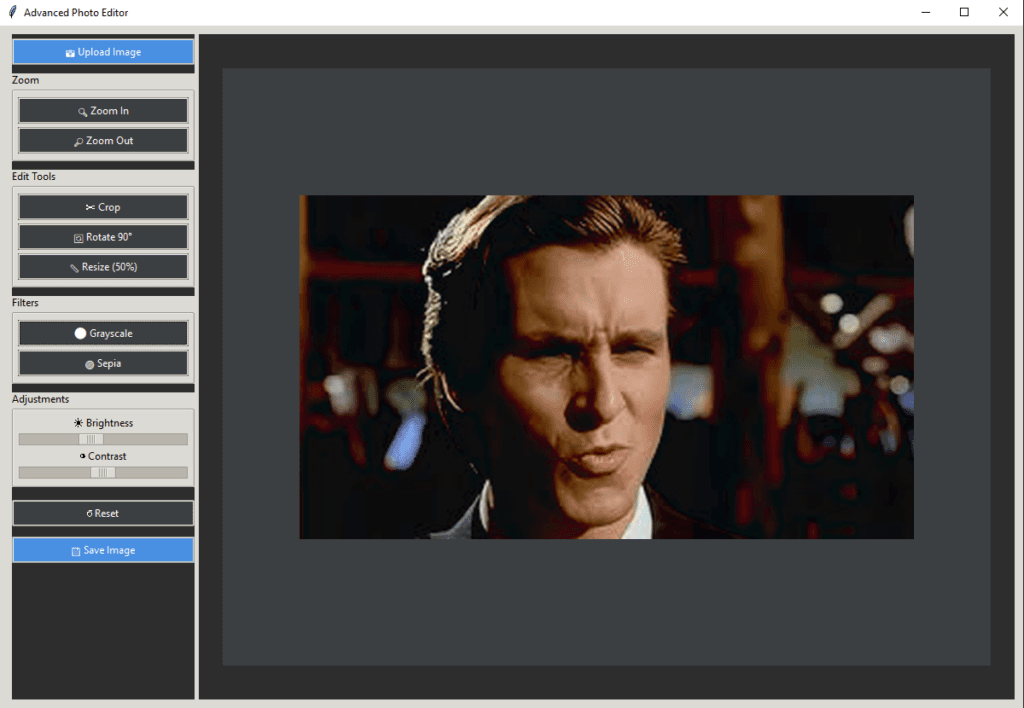Zoom In on the photo
Image resolution: width=1024 pixels, height=708 pixels.
(103, 111)
